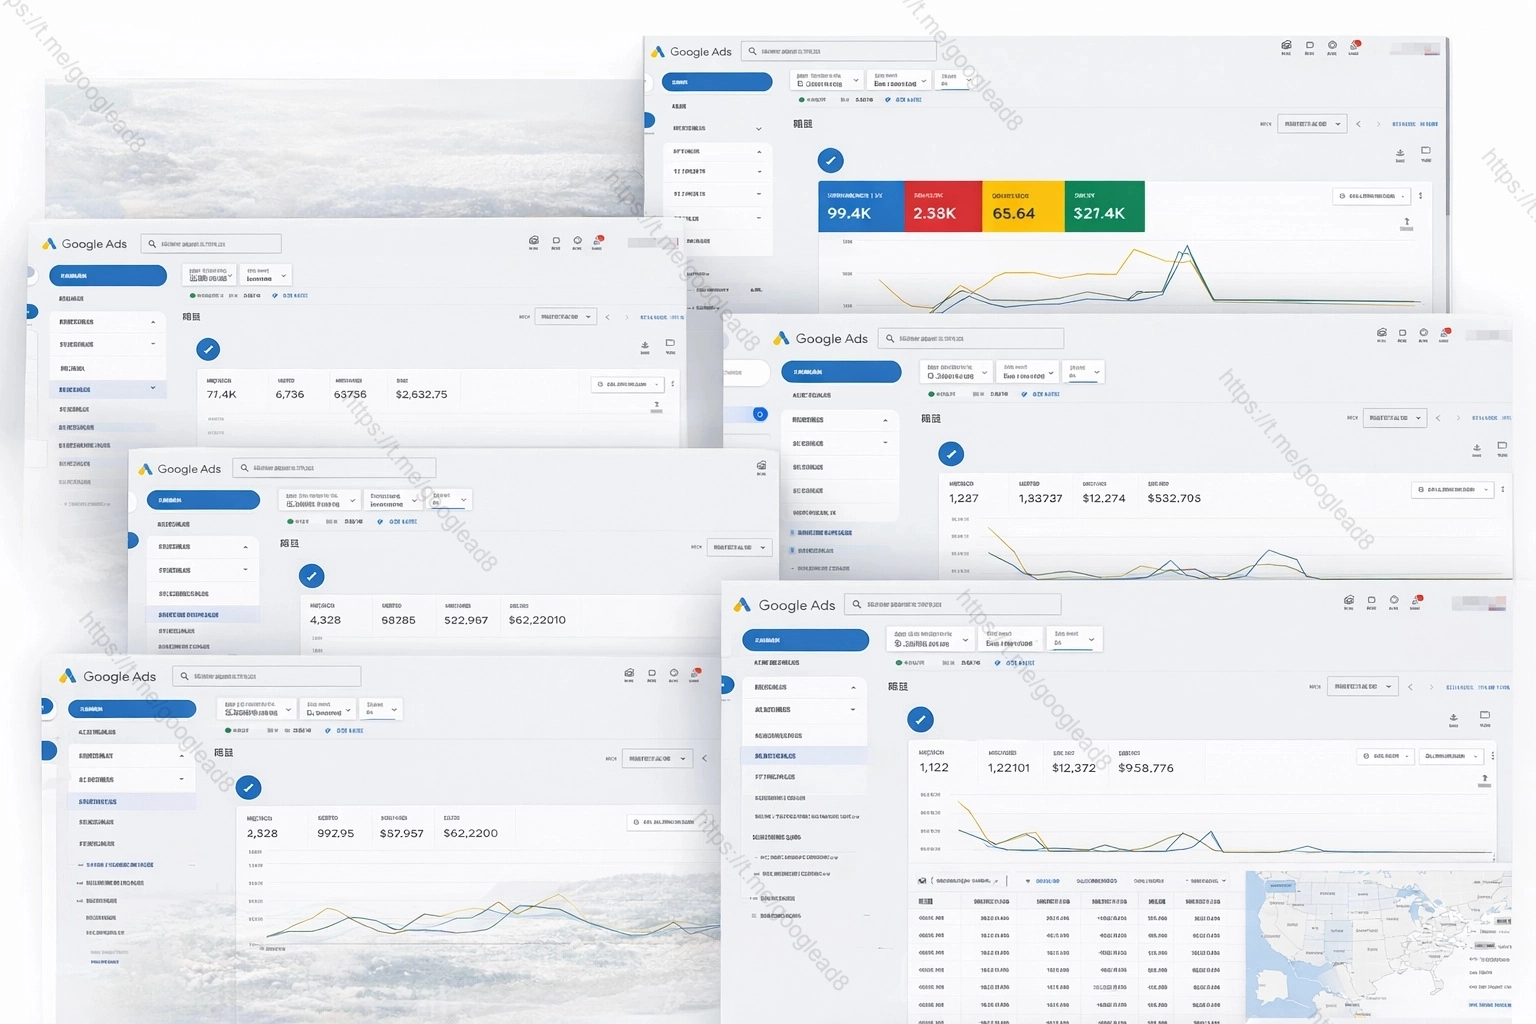Click the expand rectangle icon in 1,122 window
Screen dimensions: 1536x1024
coord(1485,715)
